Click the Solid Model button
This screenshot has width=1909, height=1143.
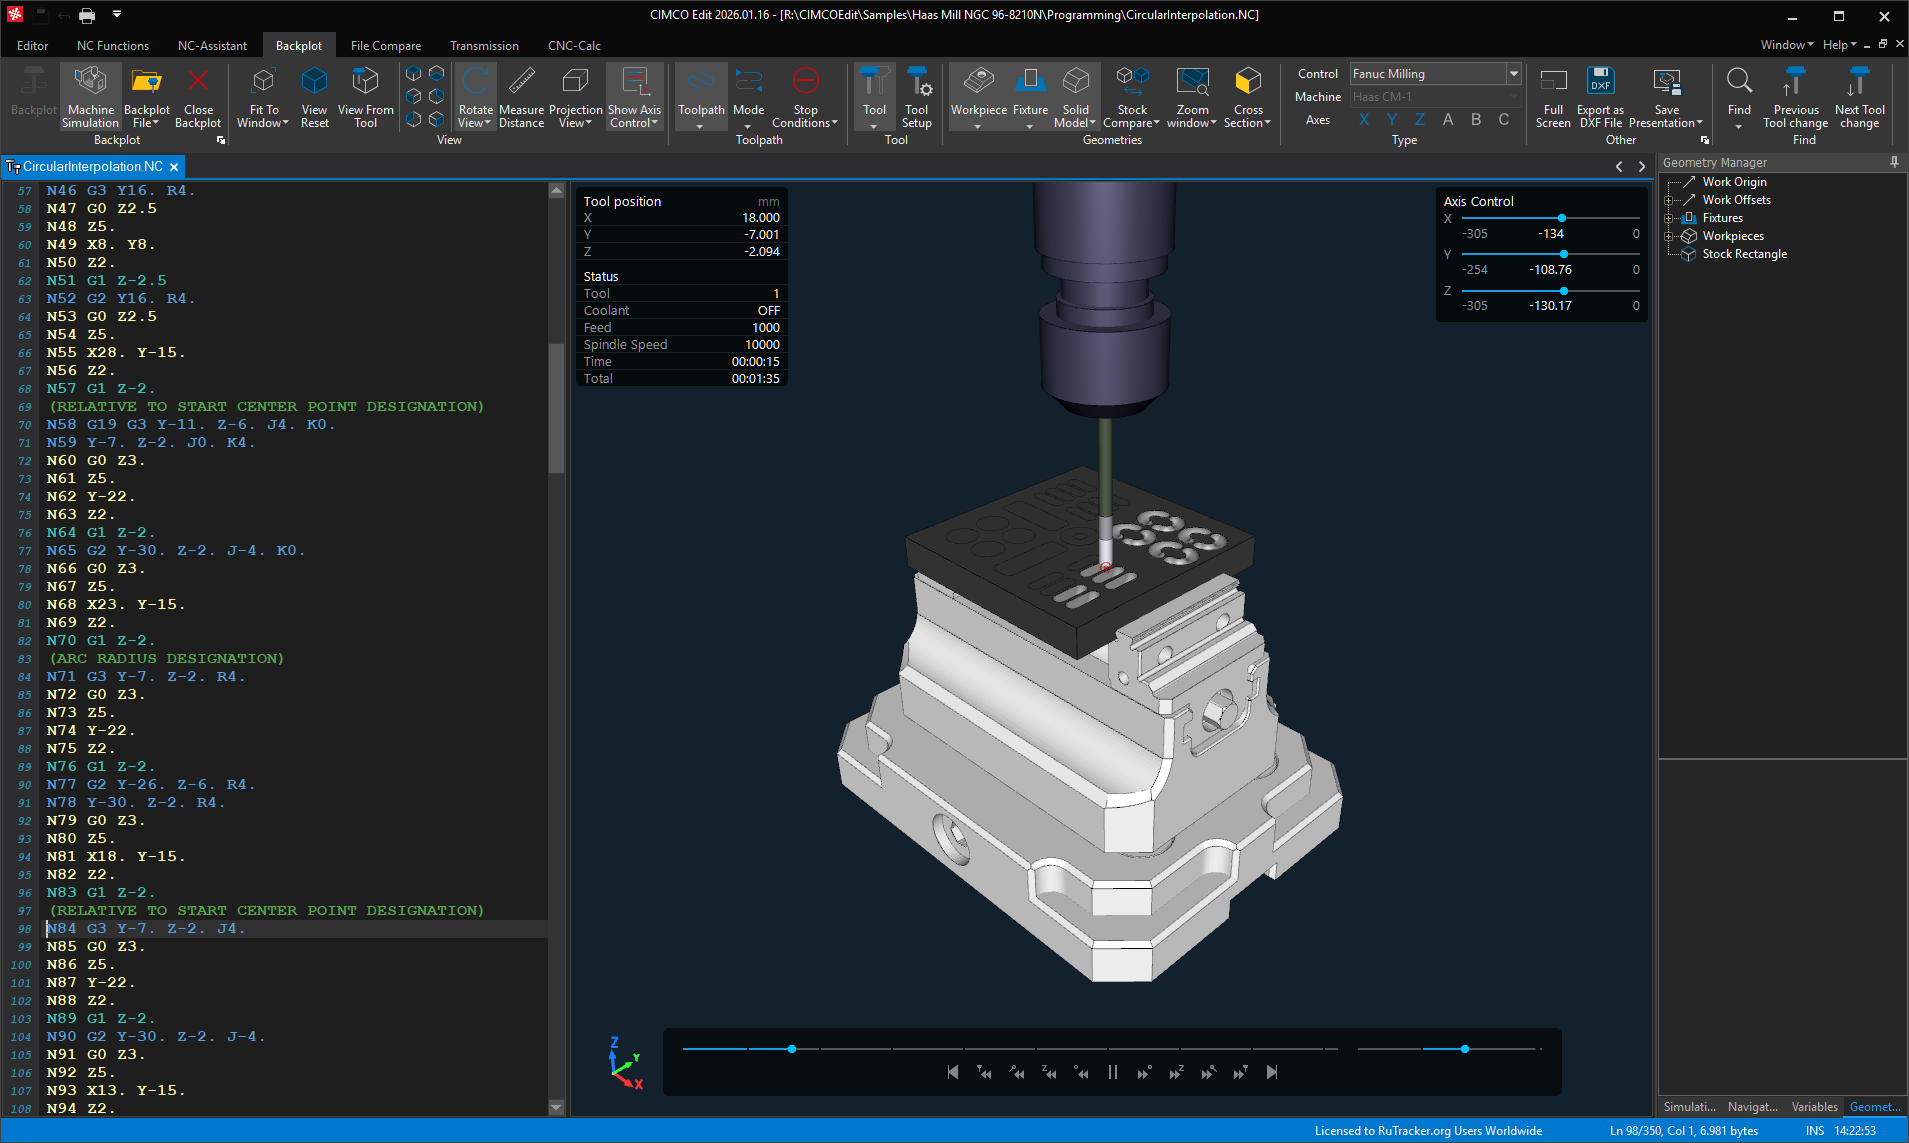click(1075, 97)
